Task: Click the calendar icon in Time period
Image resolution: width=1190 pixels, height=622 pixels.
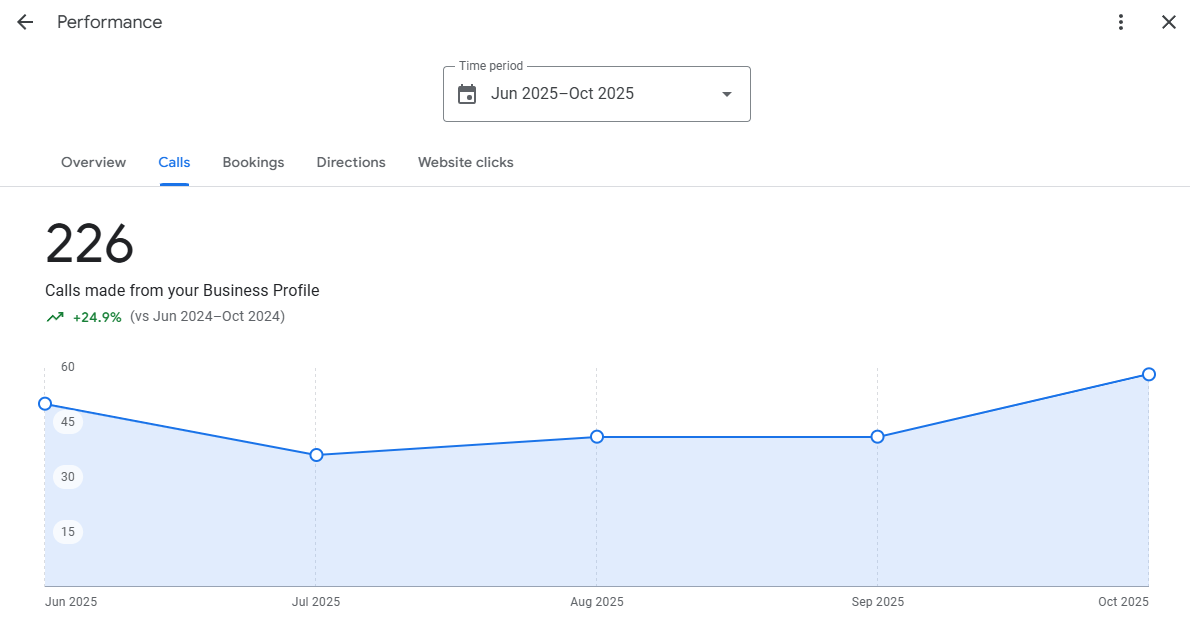Action: click(467, 93)
